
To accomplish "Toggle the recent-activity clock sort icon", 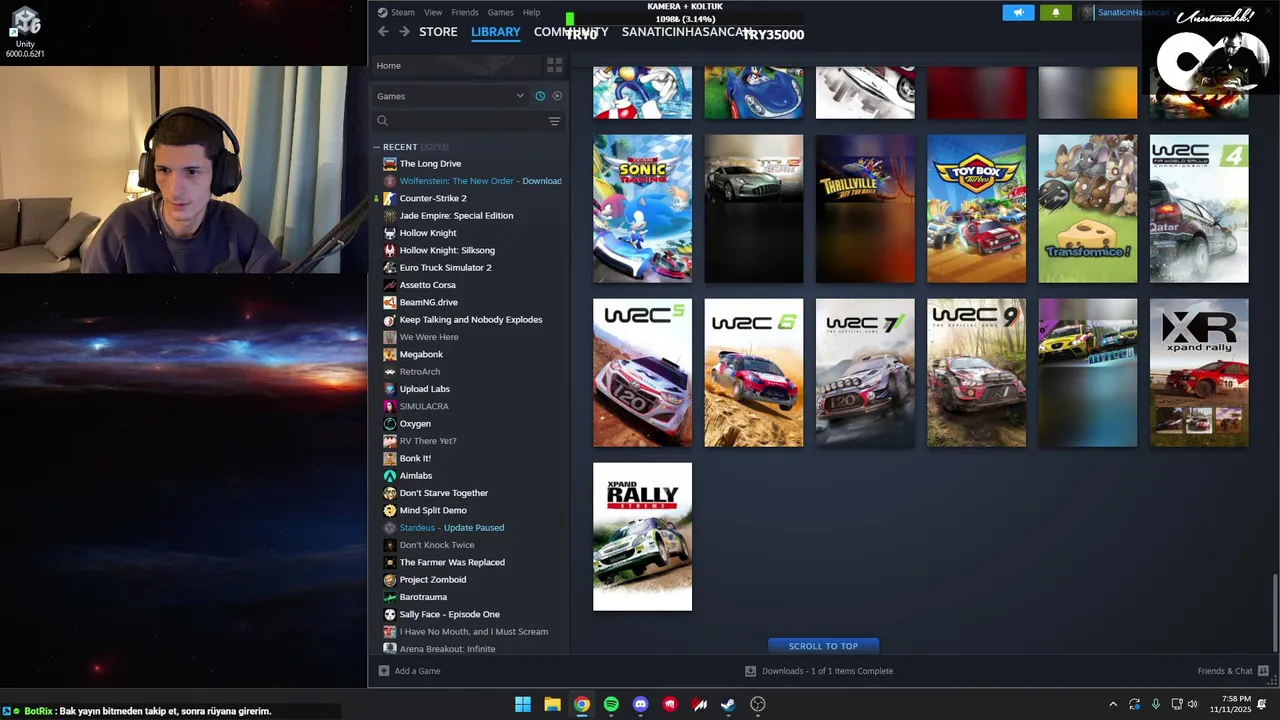I will pyautogui.click(x=540, y=96).
